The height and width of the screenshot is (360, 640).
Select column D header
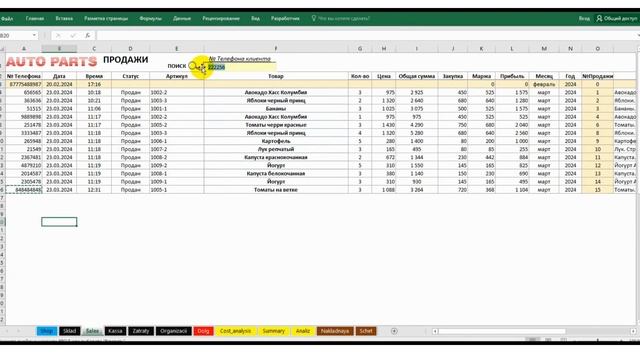tap(130, 49)
